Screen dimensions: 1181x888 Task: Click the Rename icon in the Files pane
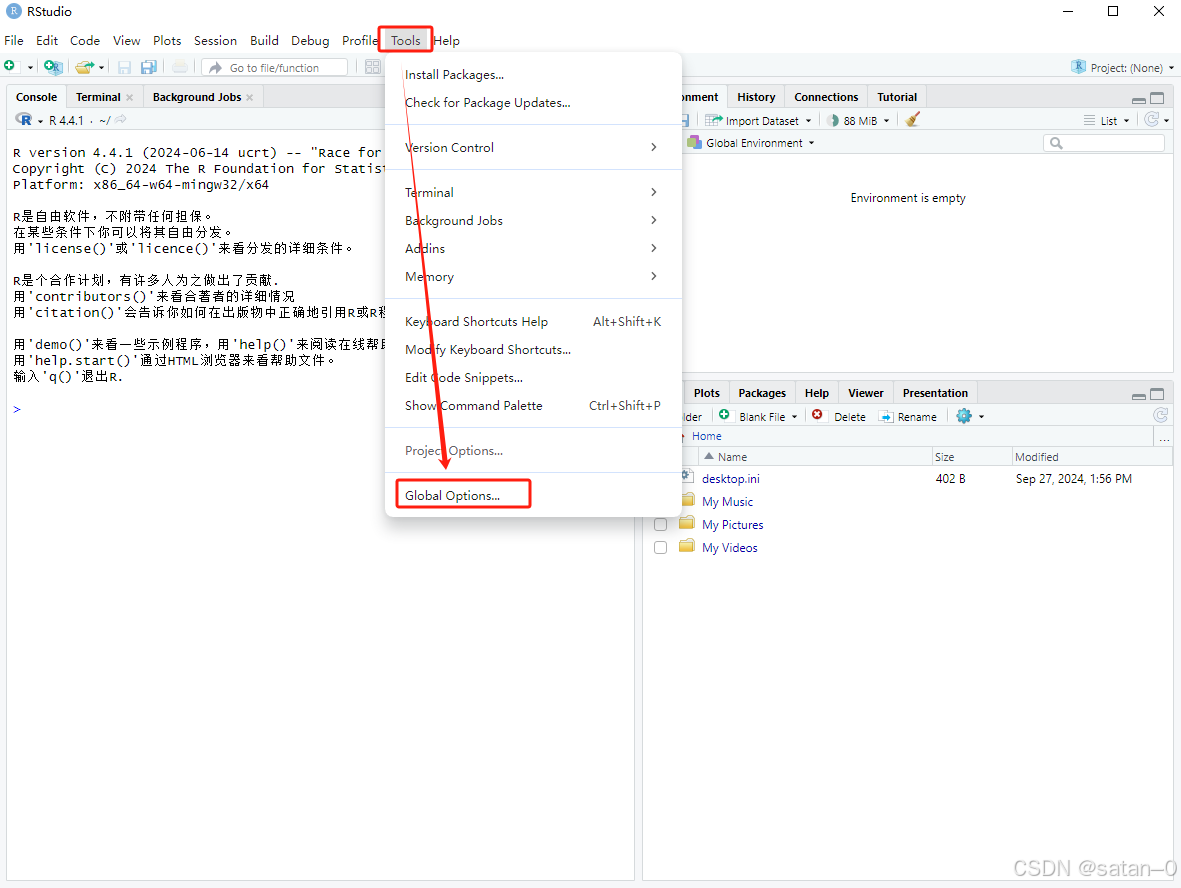pyautogui.click(x=887, y=417)
